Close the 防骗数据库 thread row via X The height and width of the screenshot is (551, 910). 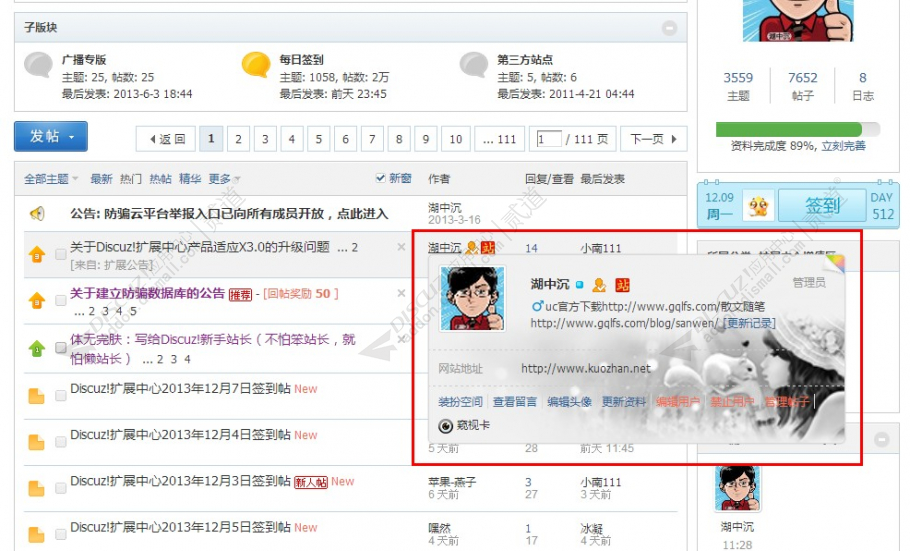coord(401,294)
